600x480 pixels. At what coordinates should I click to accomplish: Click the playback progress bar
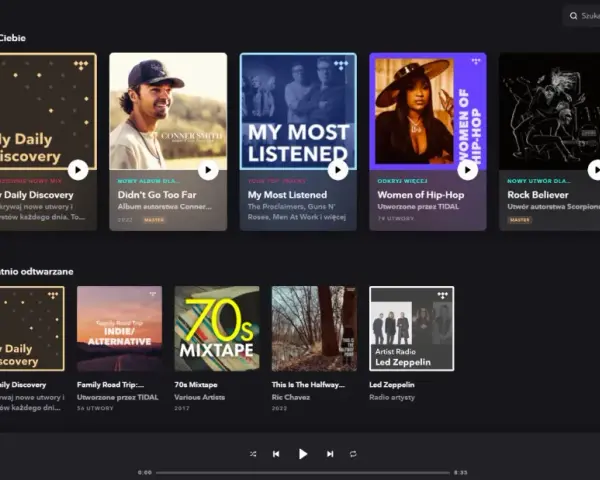pos(303,473)
